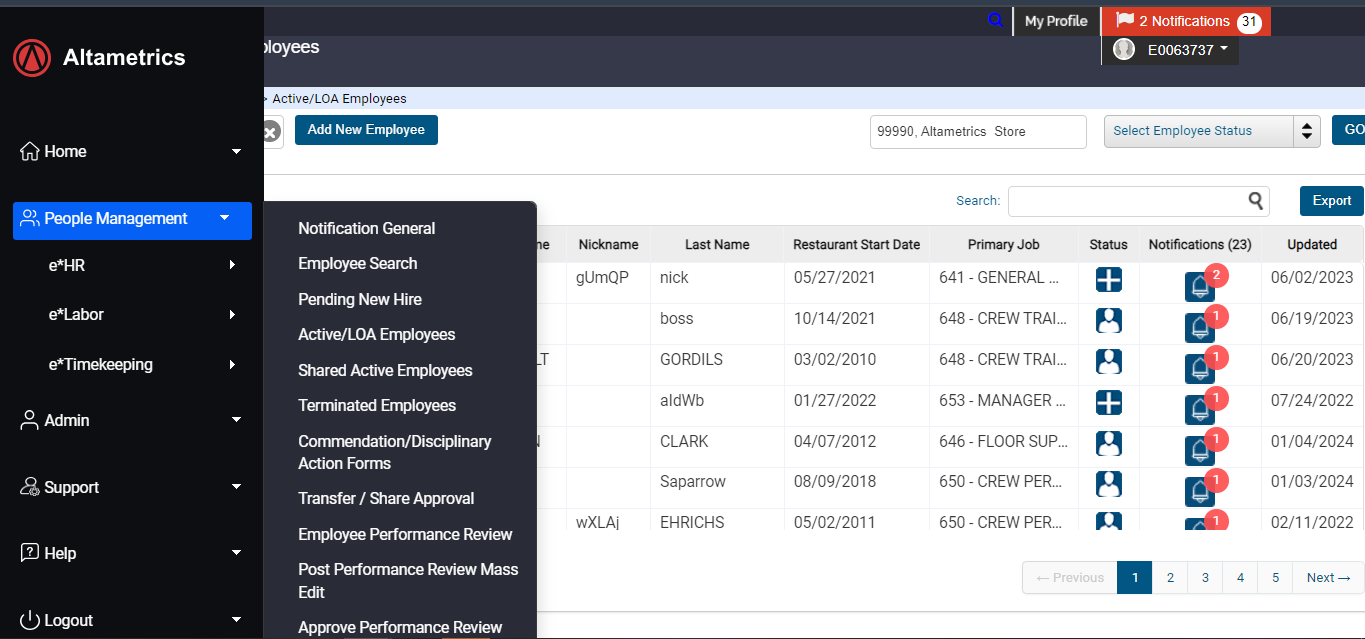Image resolution: width=1365 pixels, height=639 pixels.
Task: Click the magnifier icon in the search field
Action: (1256, 201)
